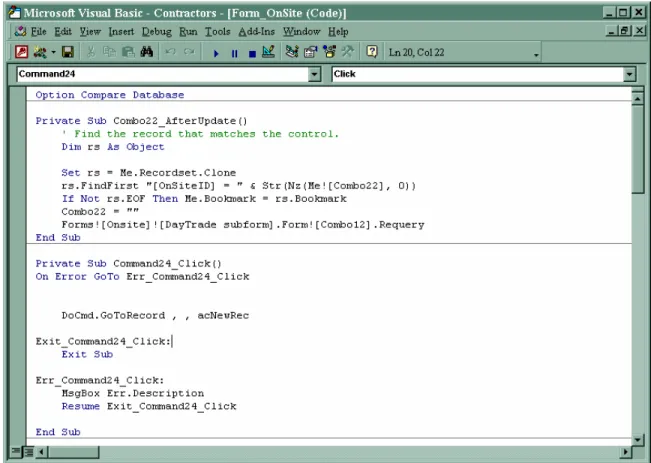Click the 'Private Sub Combo22_AfterUpdate()' line
Screen dimensions: 651x463
pos(141,121)
